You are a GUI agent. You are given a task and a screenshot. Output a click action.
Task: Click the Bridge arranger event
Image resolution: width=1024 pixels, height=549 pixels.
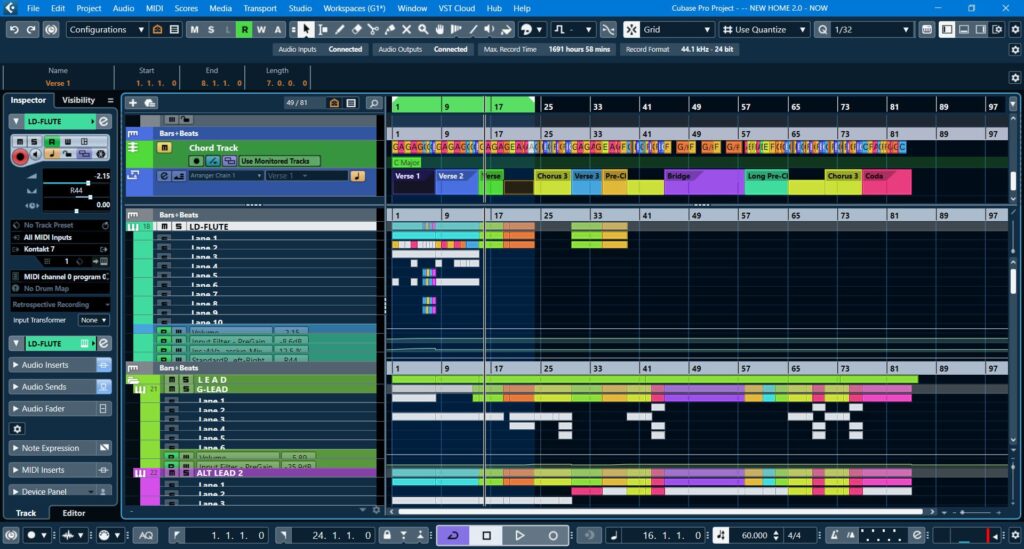coord(704,181)
